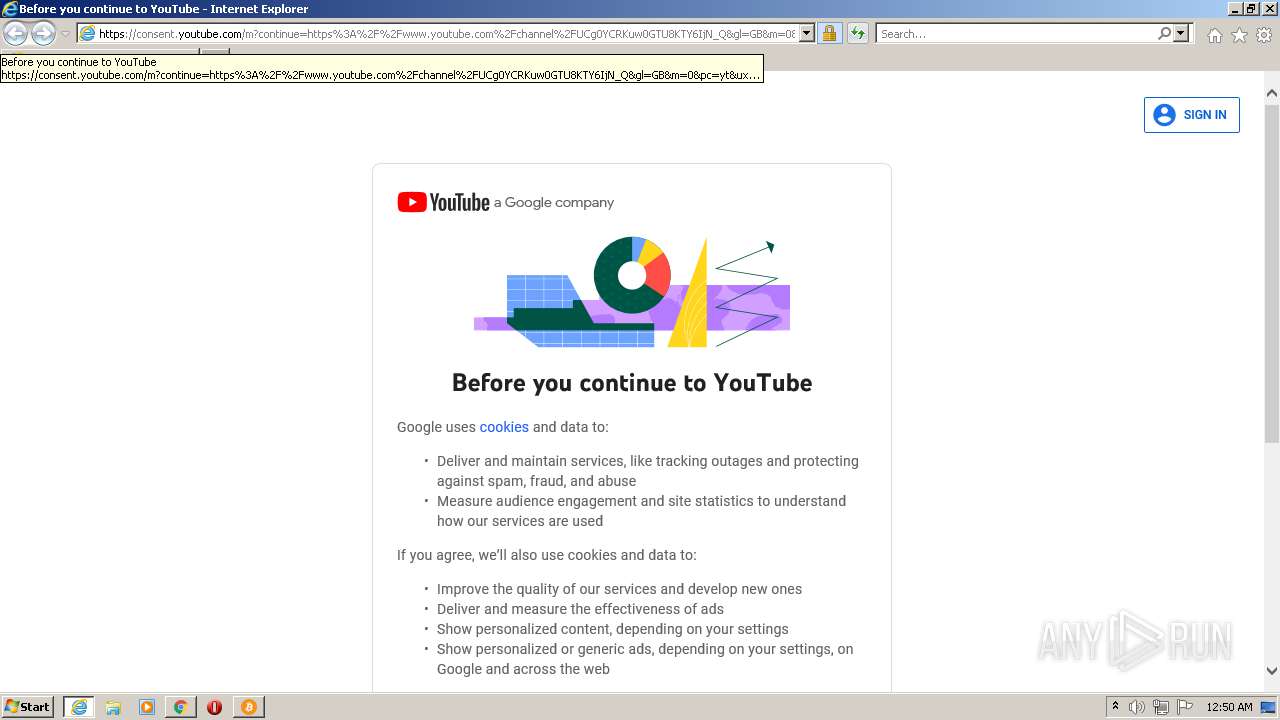Open the orange Bitcoin taskbar icon
The image size is (1280, 720).
coord(249,707)
